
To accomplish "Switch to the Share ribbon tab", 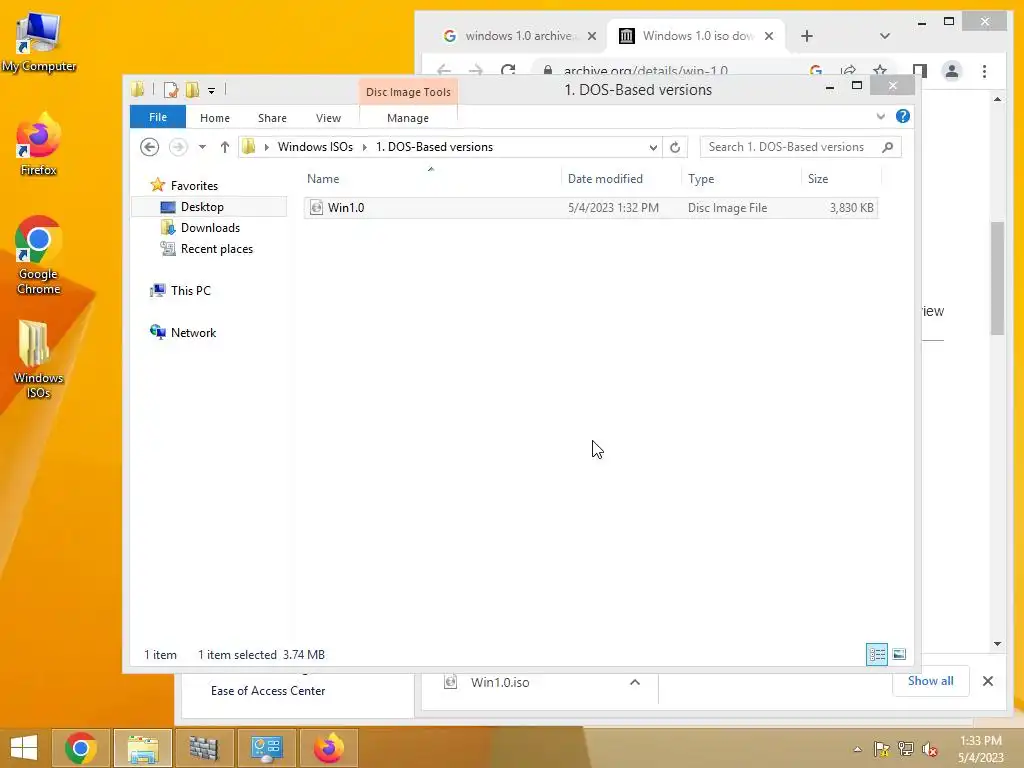I will point(272,118).
